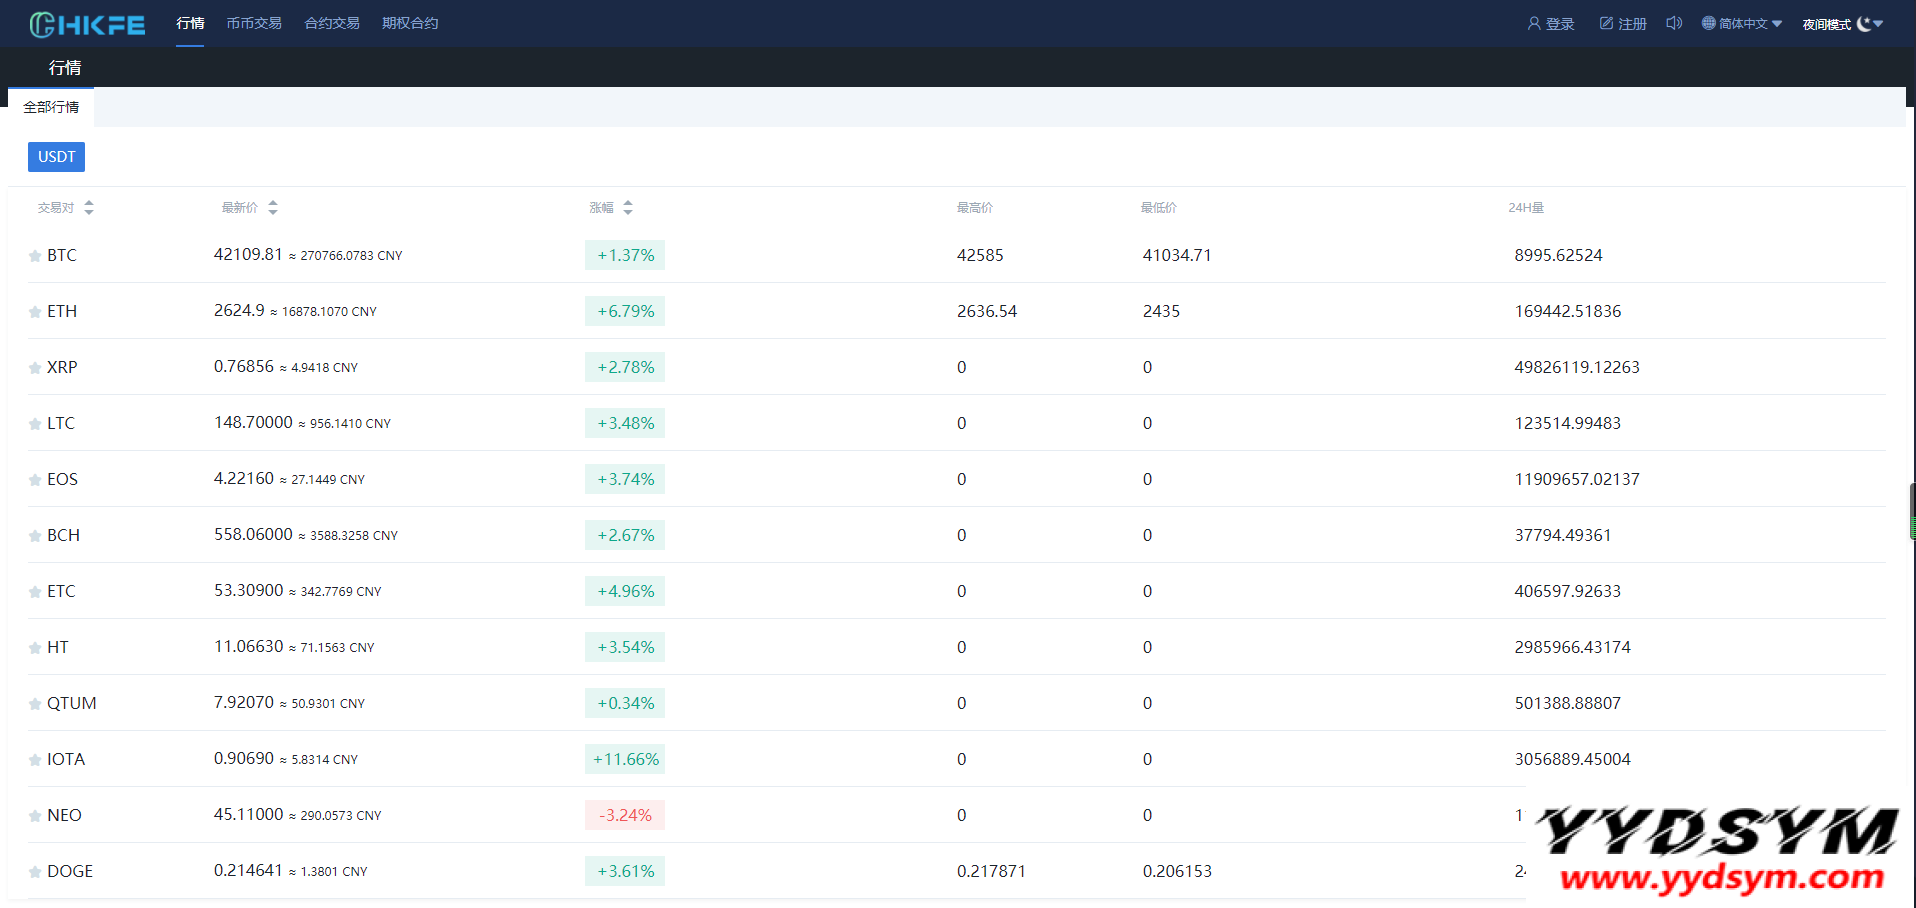Screen dimensions: 1916x908
Task: Open the 币币交易 menu item
Action: 254,23
